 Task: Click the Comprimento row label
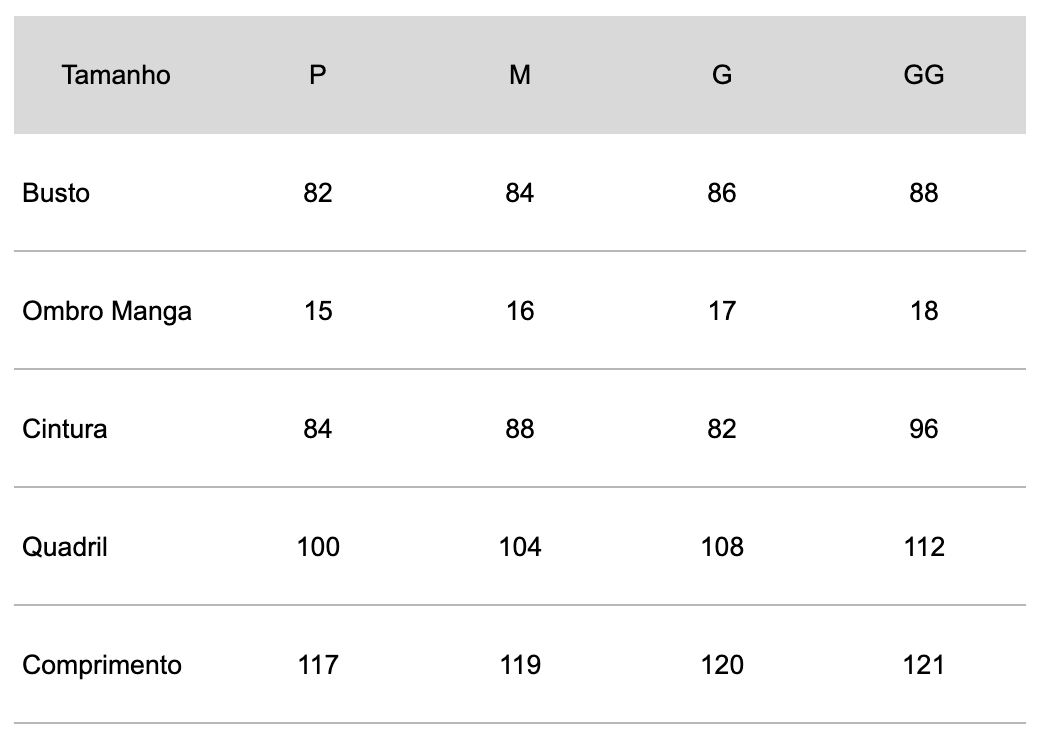(x=101, y=665)
